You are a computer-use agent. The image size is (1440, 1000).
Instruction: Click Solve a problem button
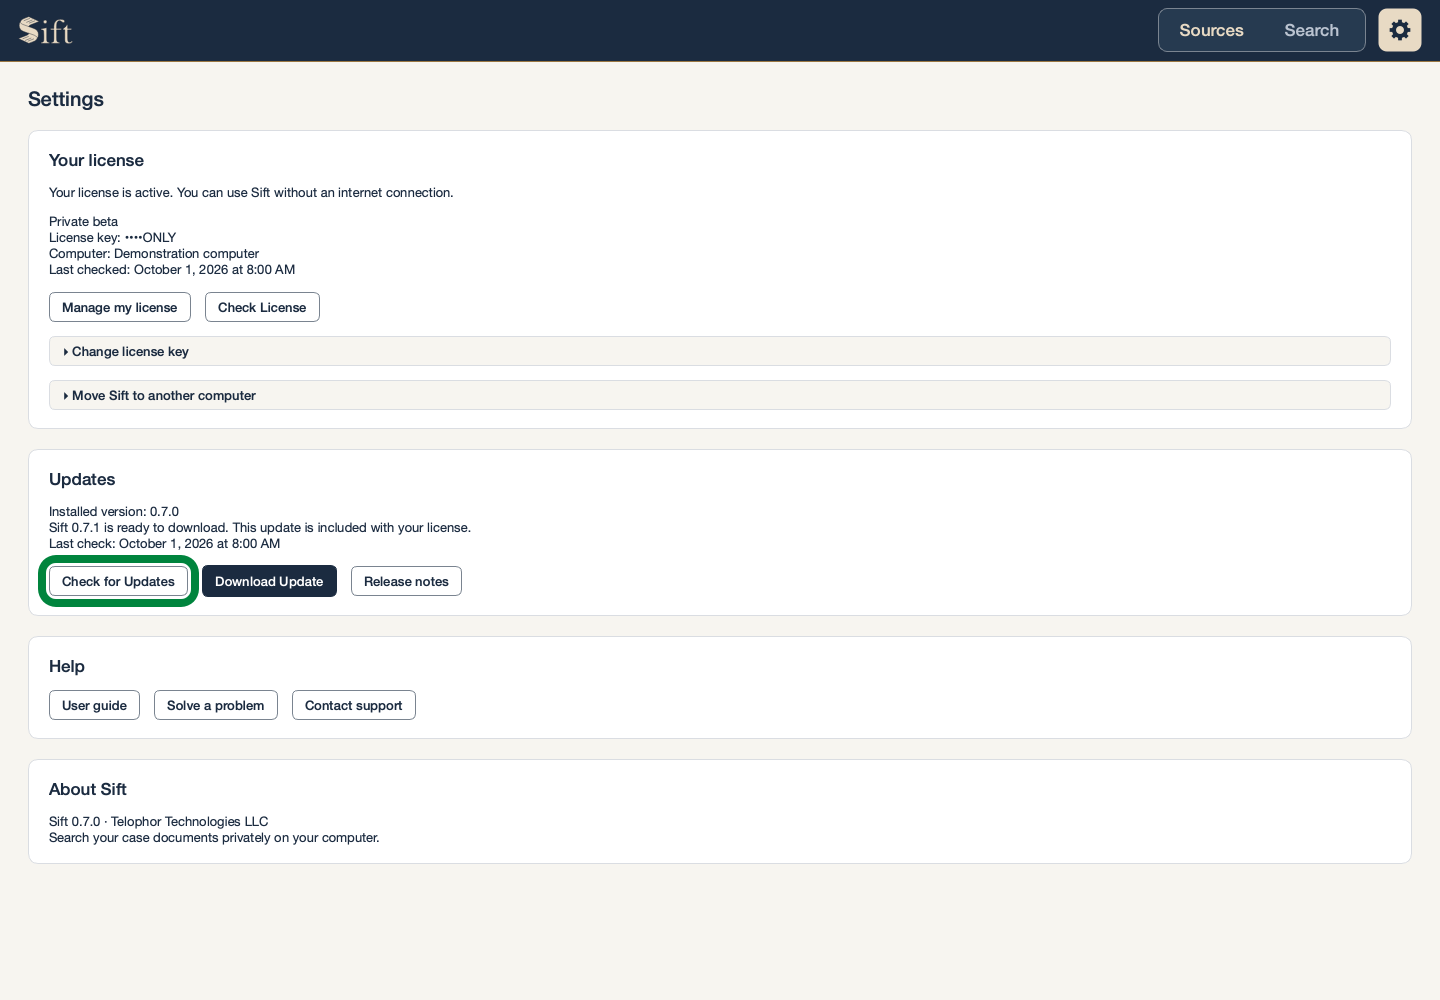pyautogui.click(x=216, y=705)
